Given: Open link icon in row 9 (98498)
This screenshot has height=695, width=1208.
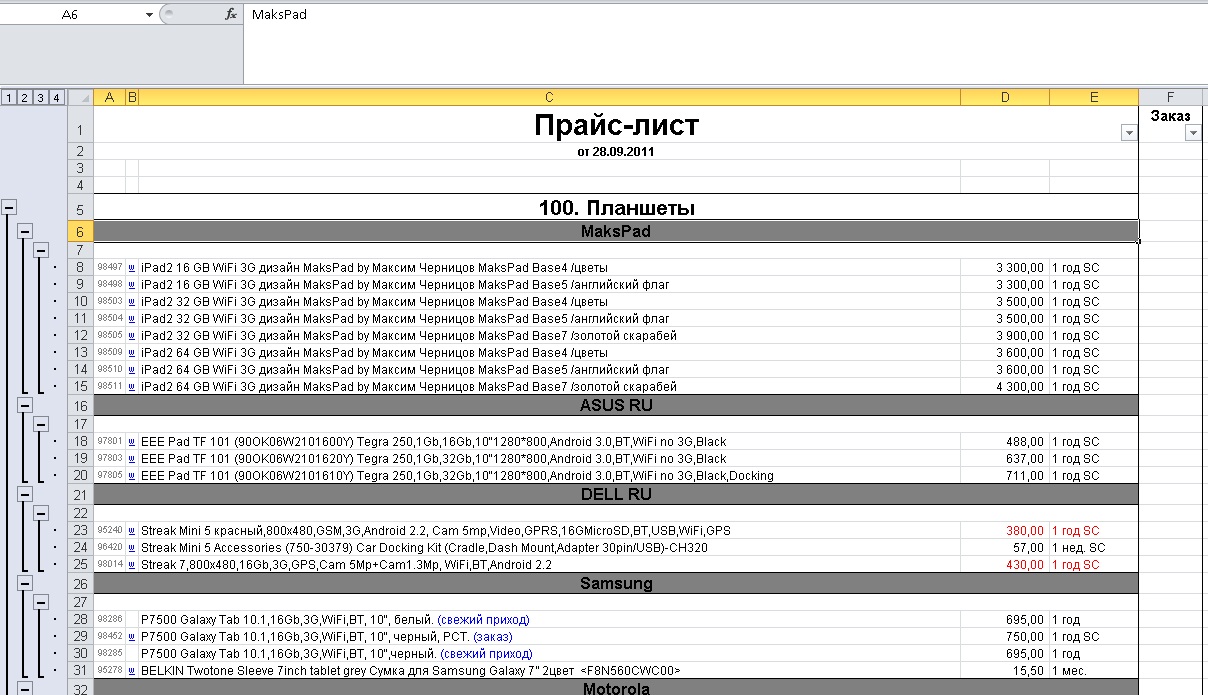Looking at the screenshot, I should tap(132, 285).
